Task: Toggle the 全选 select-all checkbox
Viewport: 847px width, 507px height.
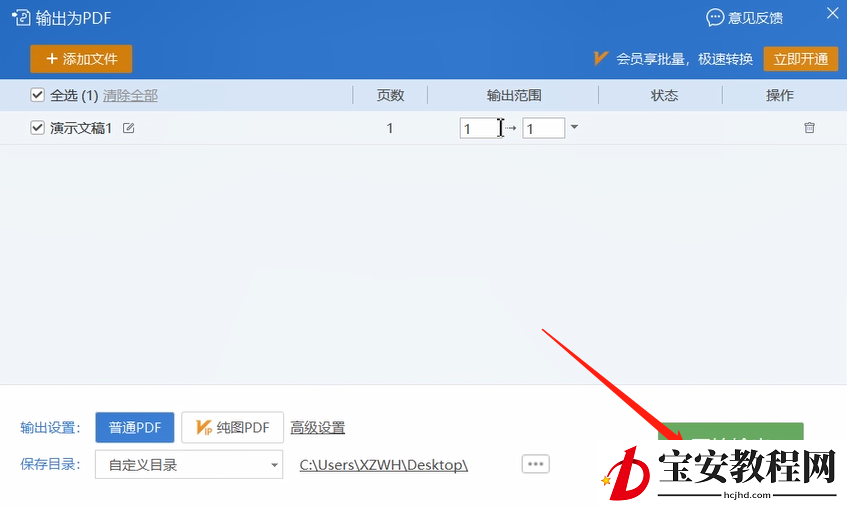Action: pyautogui.click(x=37, y=95)
